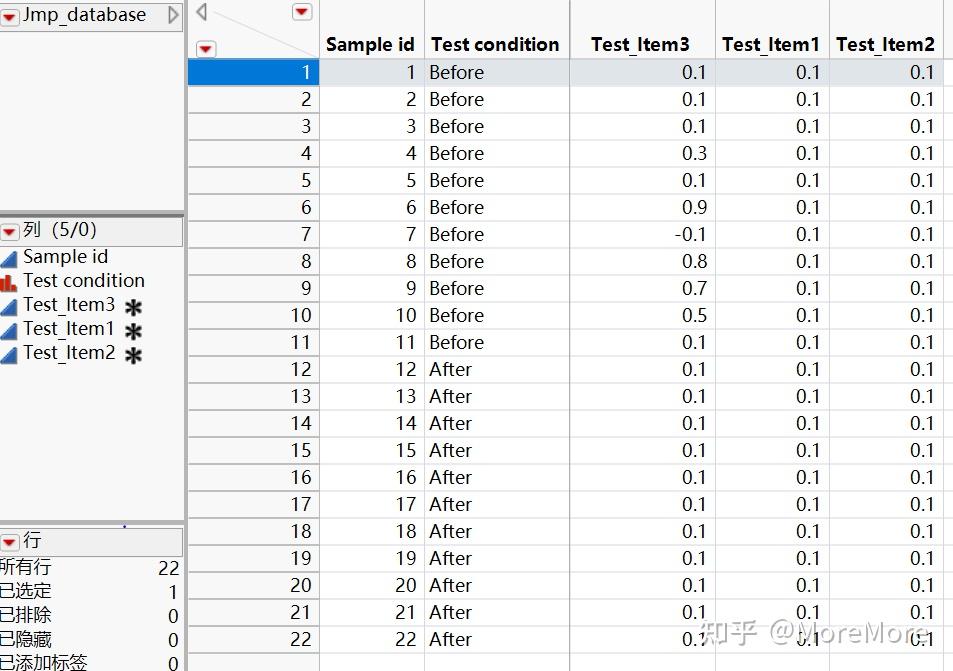Image resolution: width=953 pixels, height=671 pixels.
Task: Select the Test condition column header
Action: click(x=495, y=44)
